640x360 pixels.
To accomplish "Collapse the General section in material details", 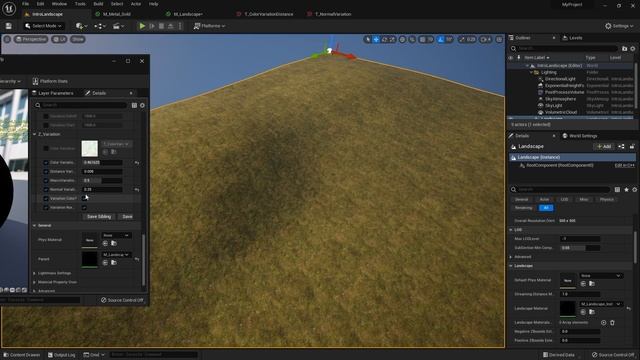I will pyautogui.click(x=35, y=225).
